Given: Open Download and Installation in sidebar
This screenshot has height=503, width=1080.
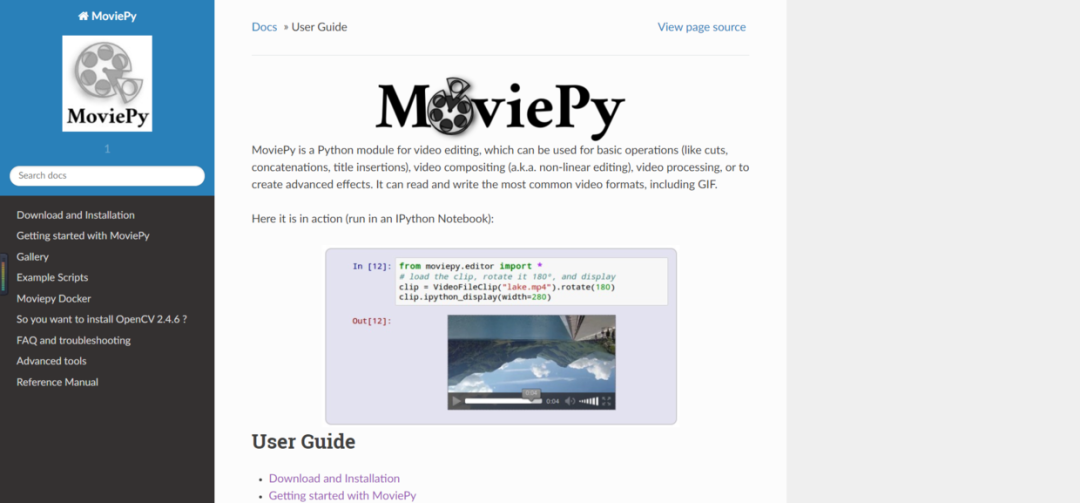Looking at the screenshot, I should (x=76, y=215).
